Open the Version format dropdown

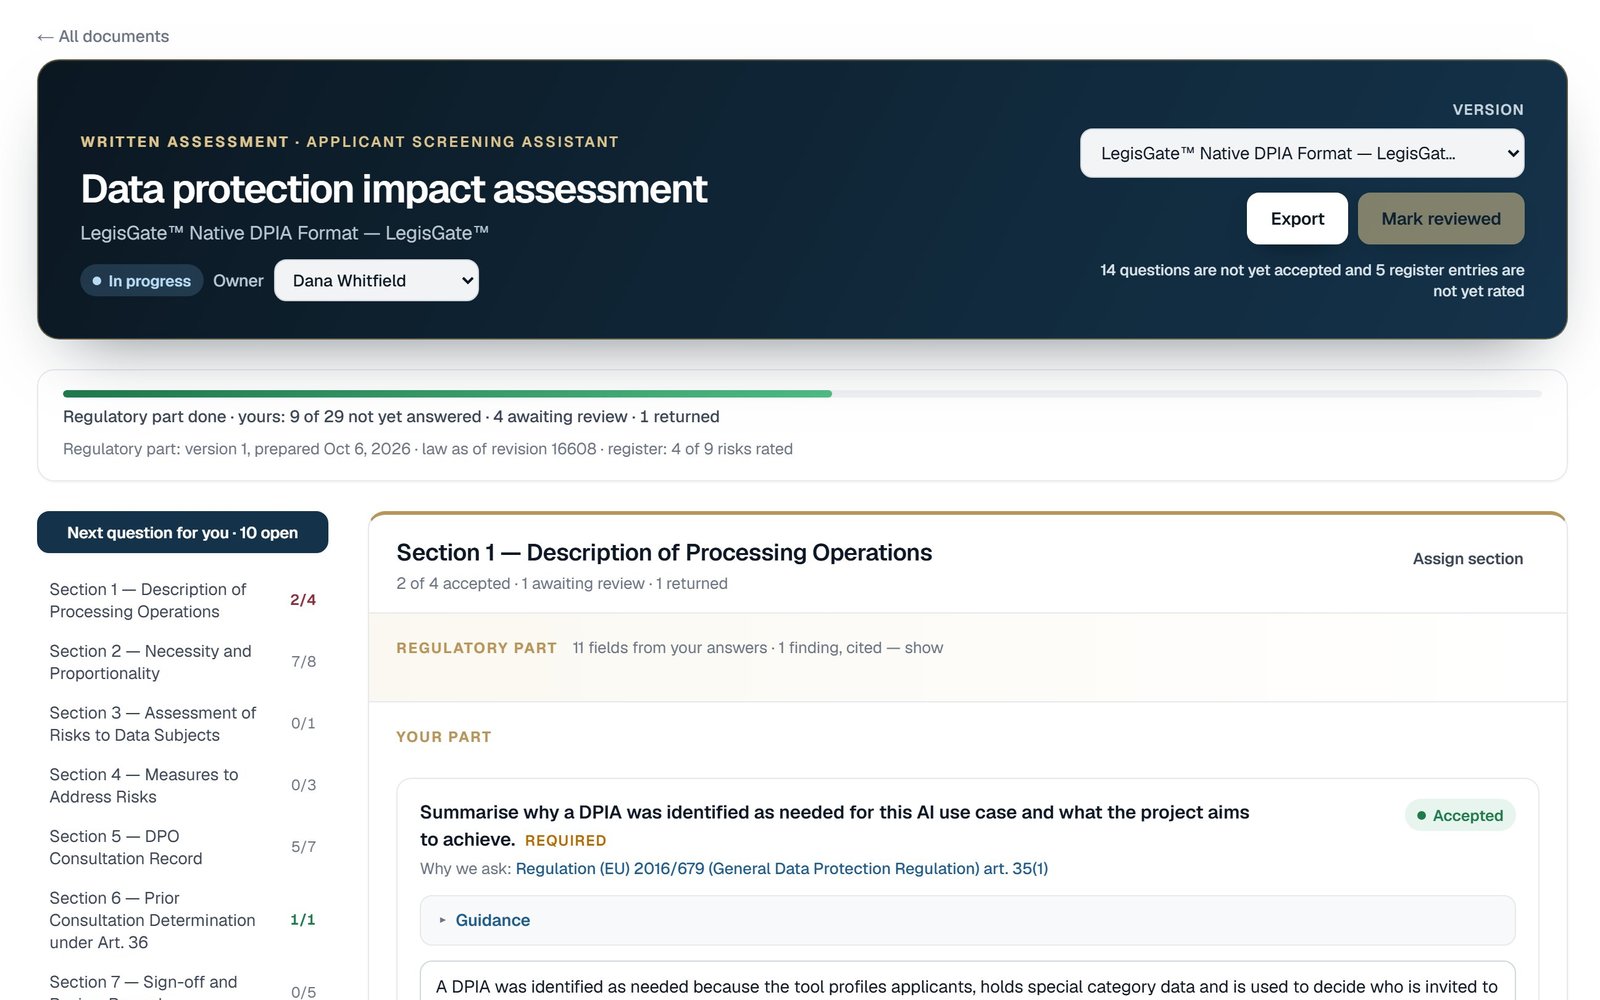point(1302,153)
